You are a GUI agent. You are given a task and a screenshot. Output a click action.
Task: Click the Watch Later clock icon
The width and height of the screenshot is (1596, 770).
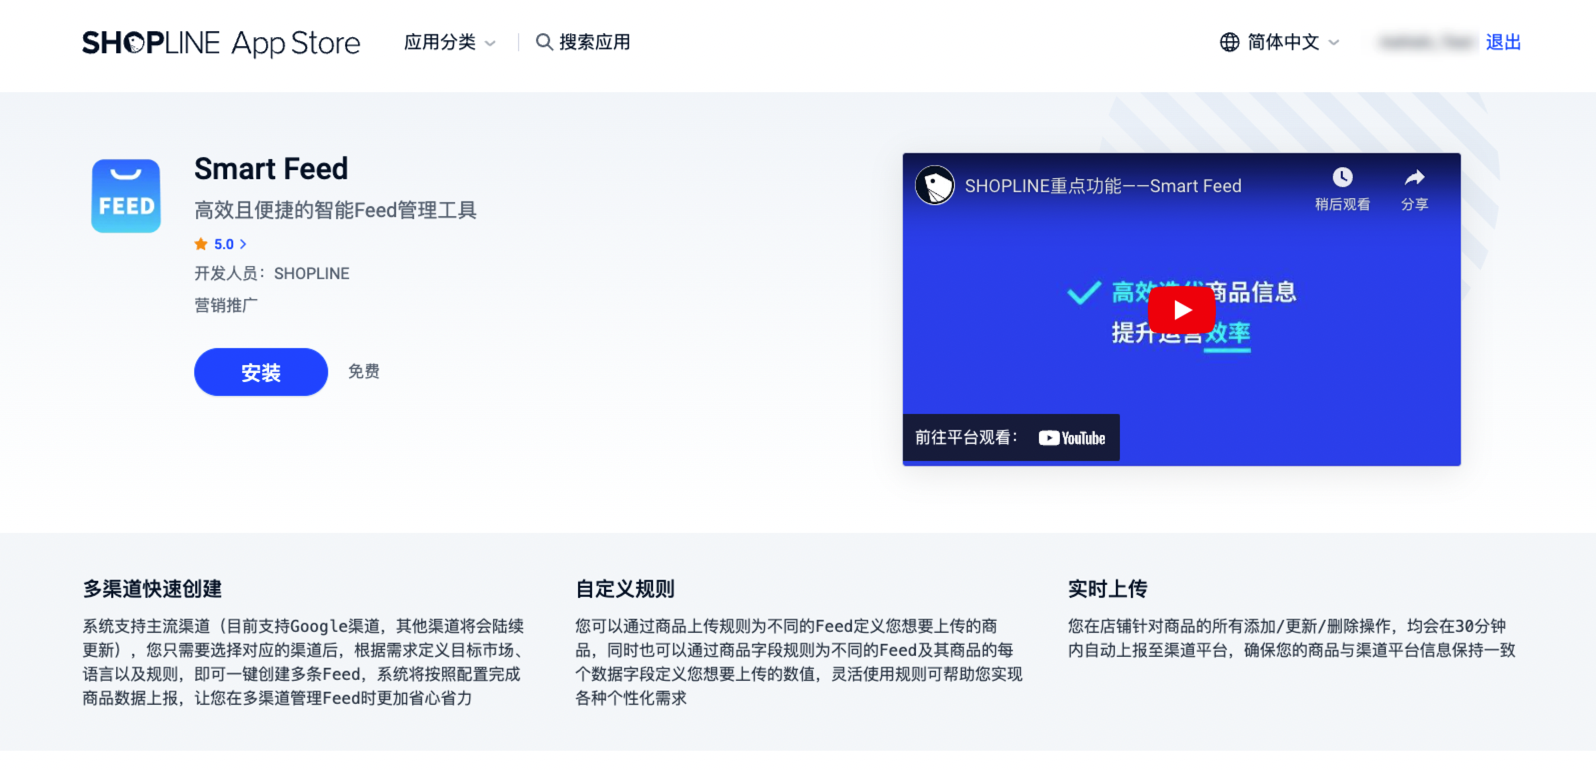(1342, 177)
